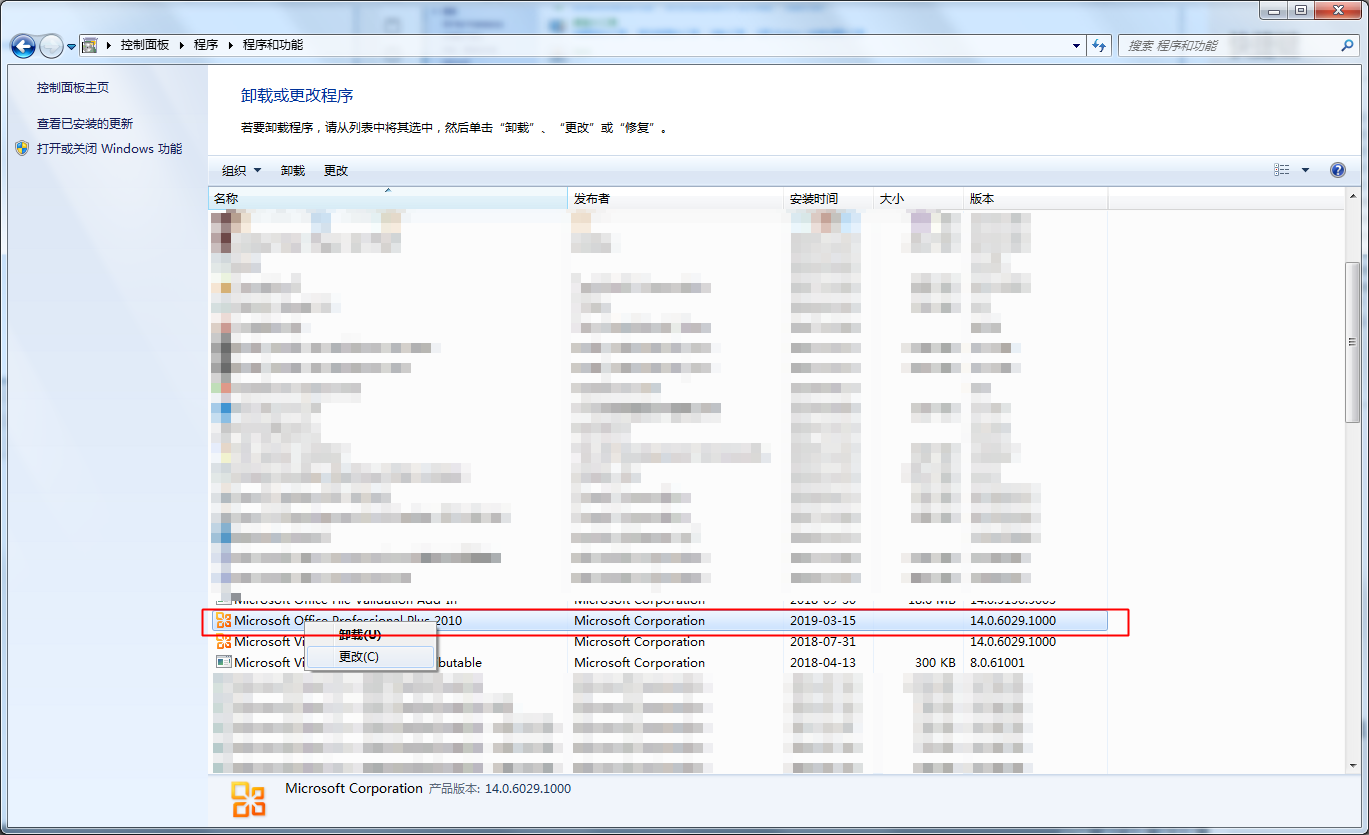1369x835 pixels.
Task: Click the scrollbar up arrow
Action: [x=1352, y=198]
